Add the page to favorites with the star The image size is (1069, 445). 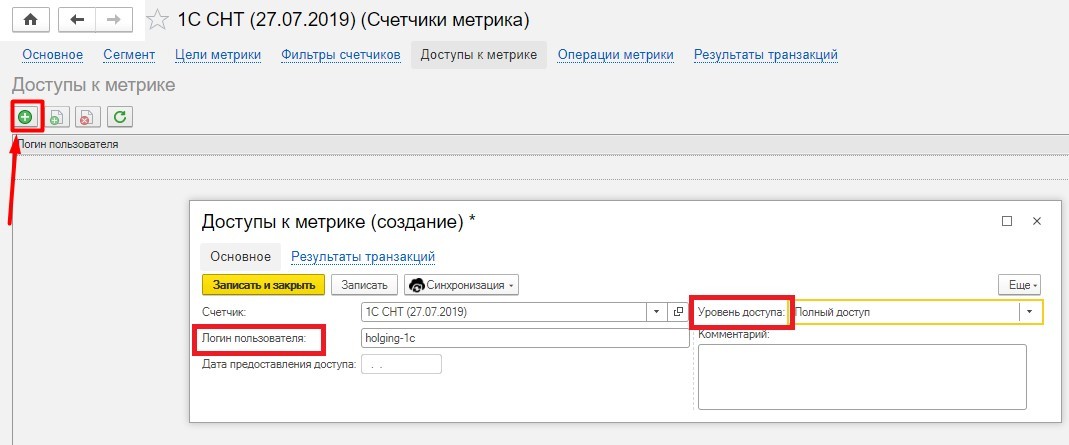click(158, 20)
